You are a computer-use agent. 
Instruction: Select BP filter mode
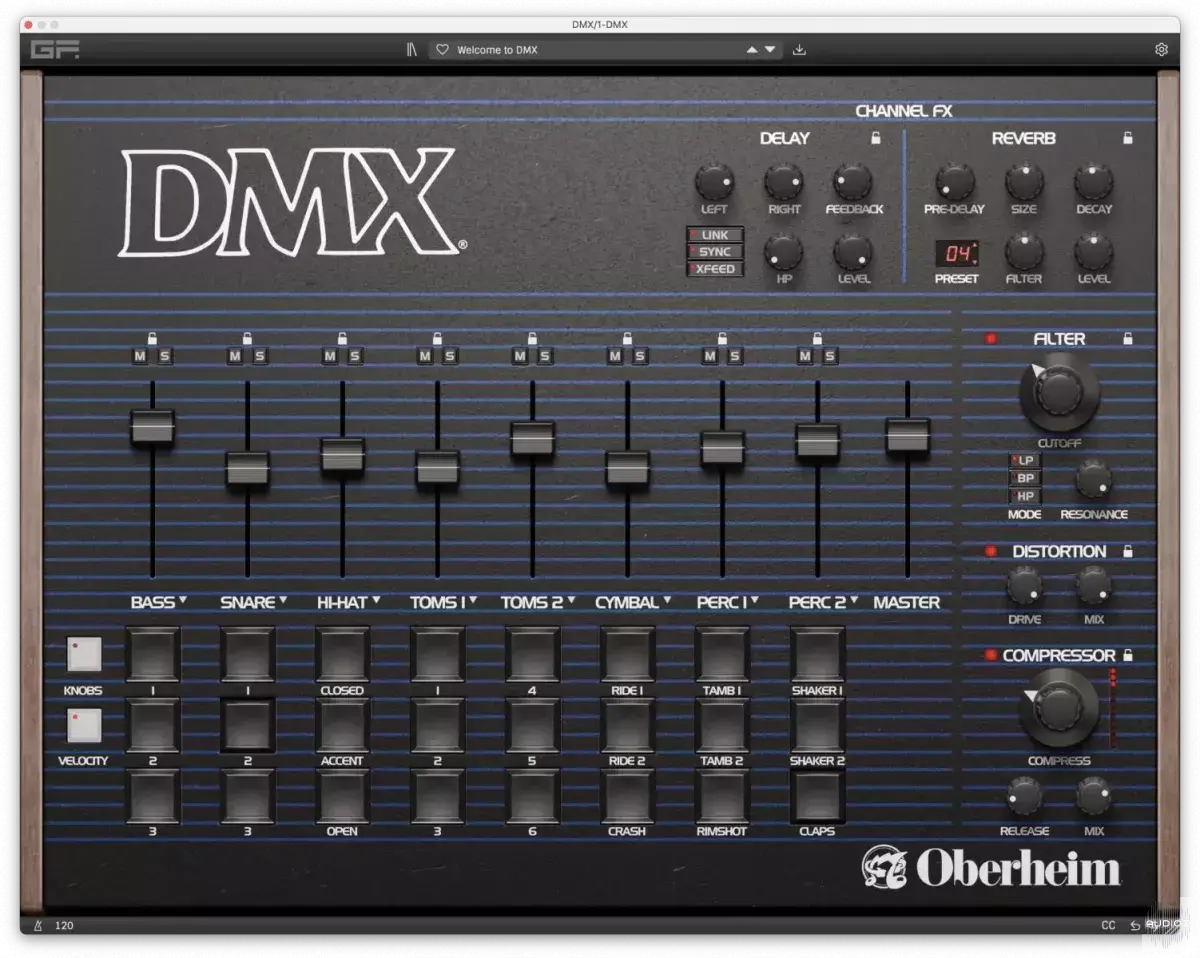click(1026, 478)
